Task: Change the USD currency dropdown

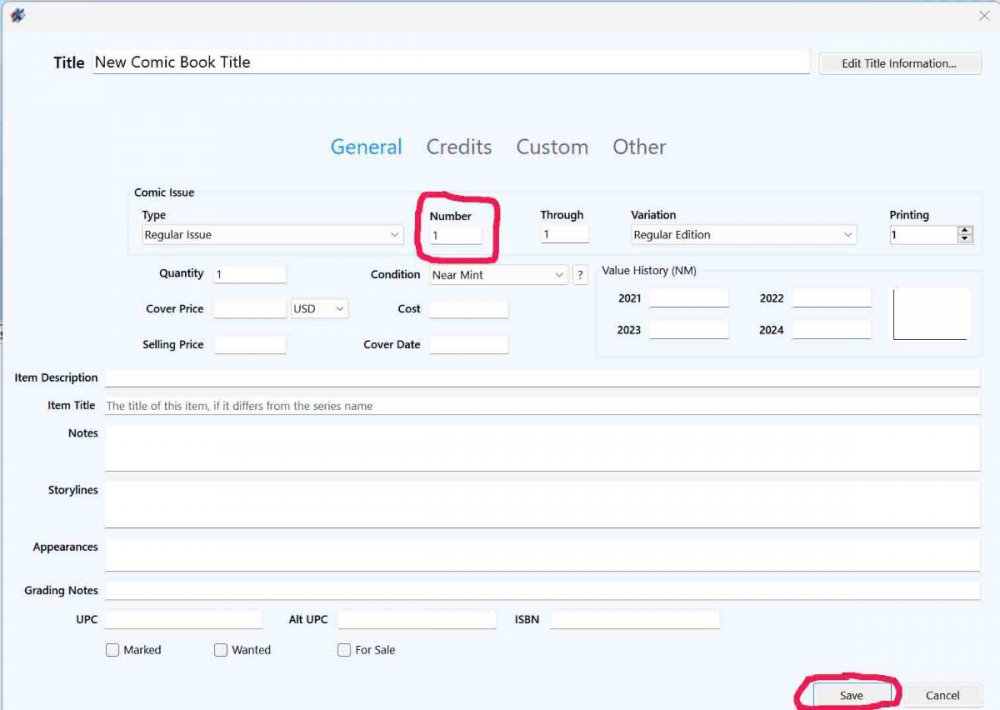Action: pyautogui.click(x=319, y=309)
